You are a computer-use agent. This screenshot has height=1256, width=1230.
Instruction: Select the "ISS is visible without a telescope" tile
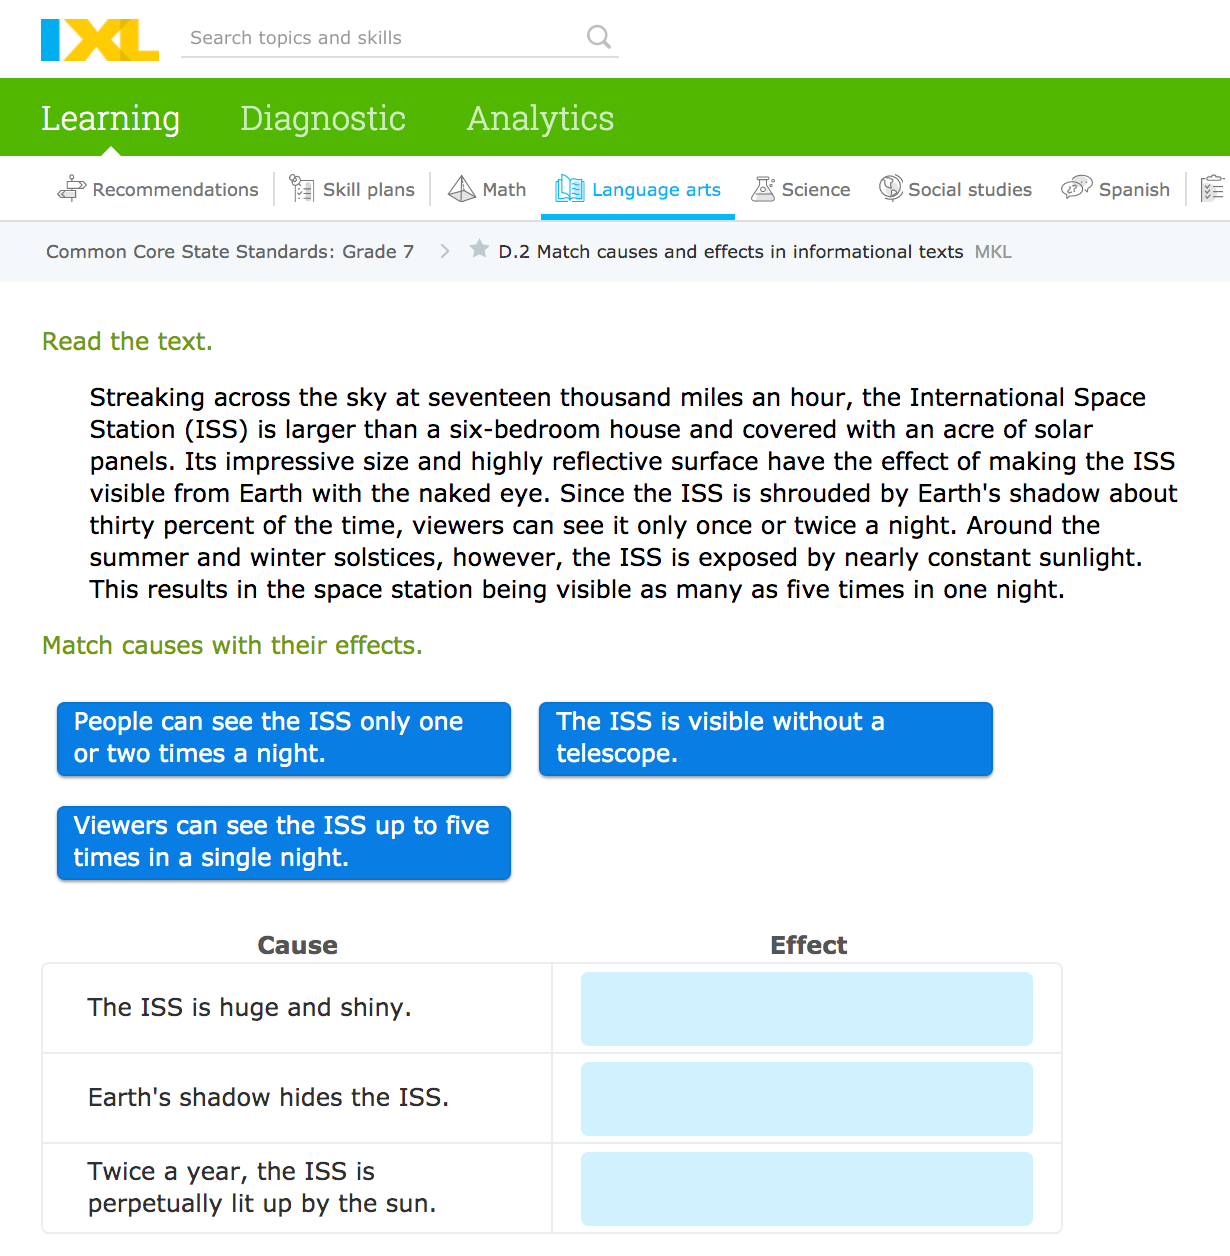(765, 738)
